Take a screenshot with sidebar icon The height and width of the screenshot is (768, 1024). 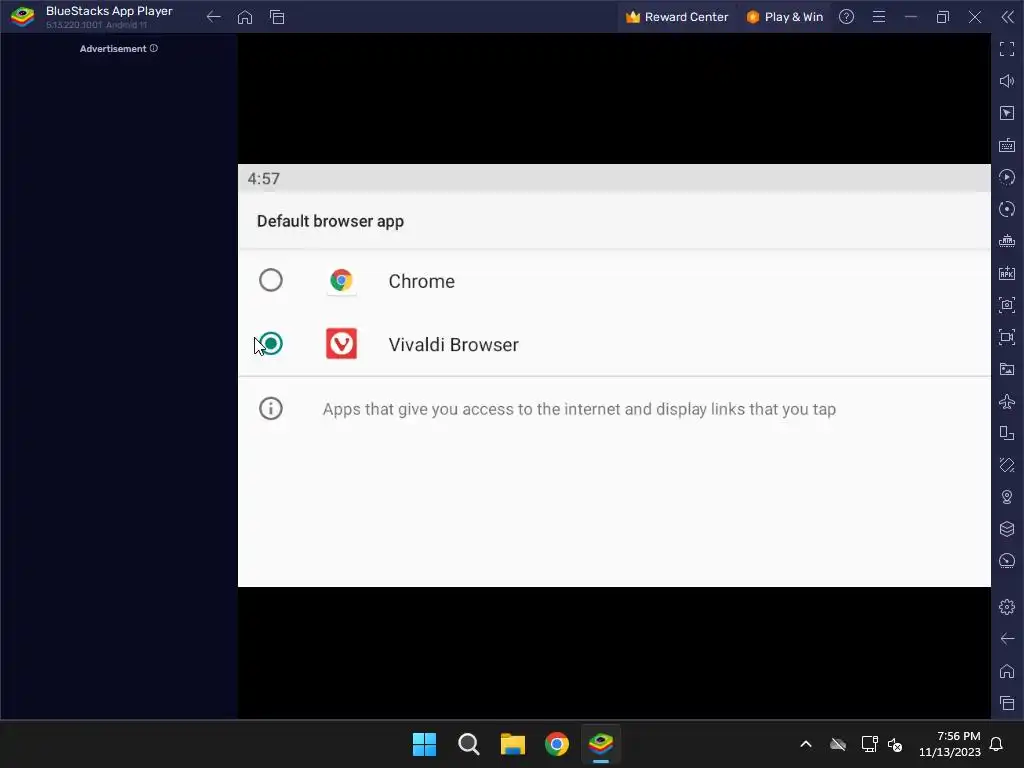pos(1007,305)
